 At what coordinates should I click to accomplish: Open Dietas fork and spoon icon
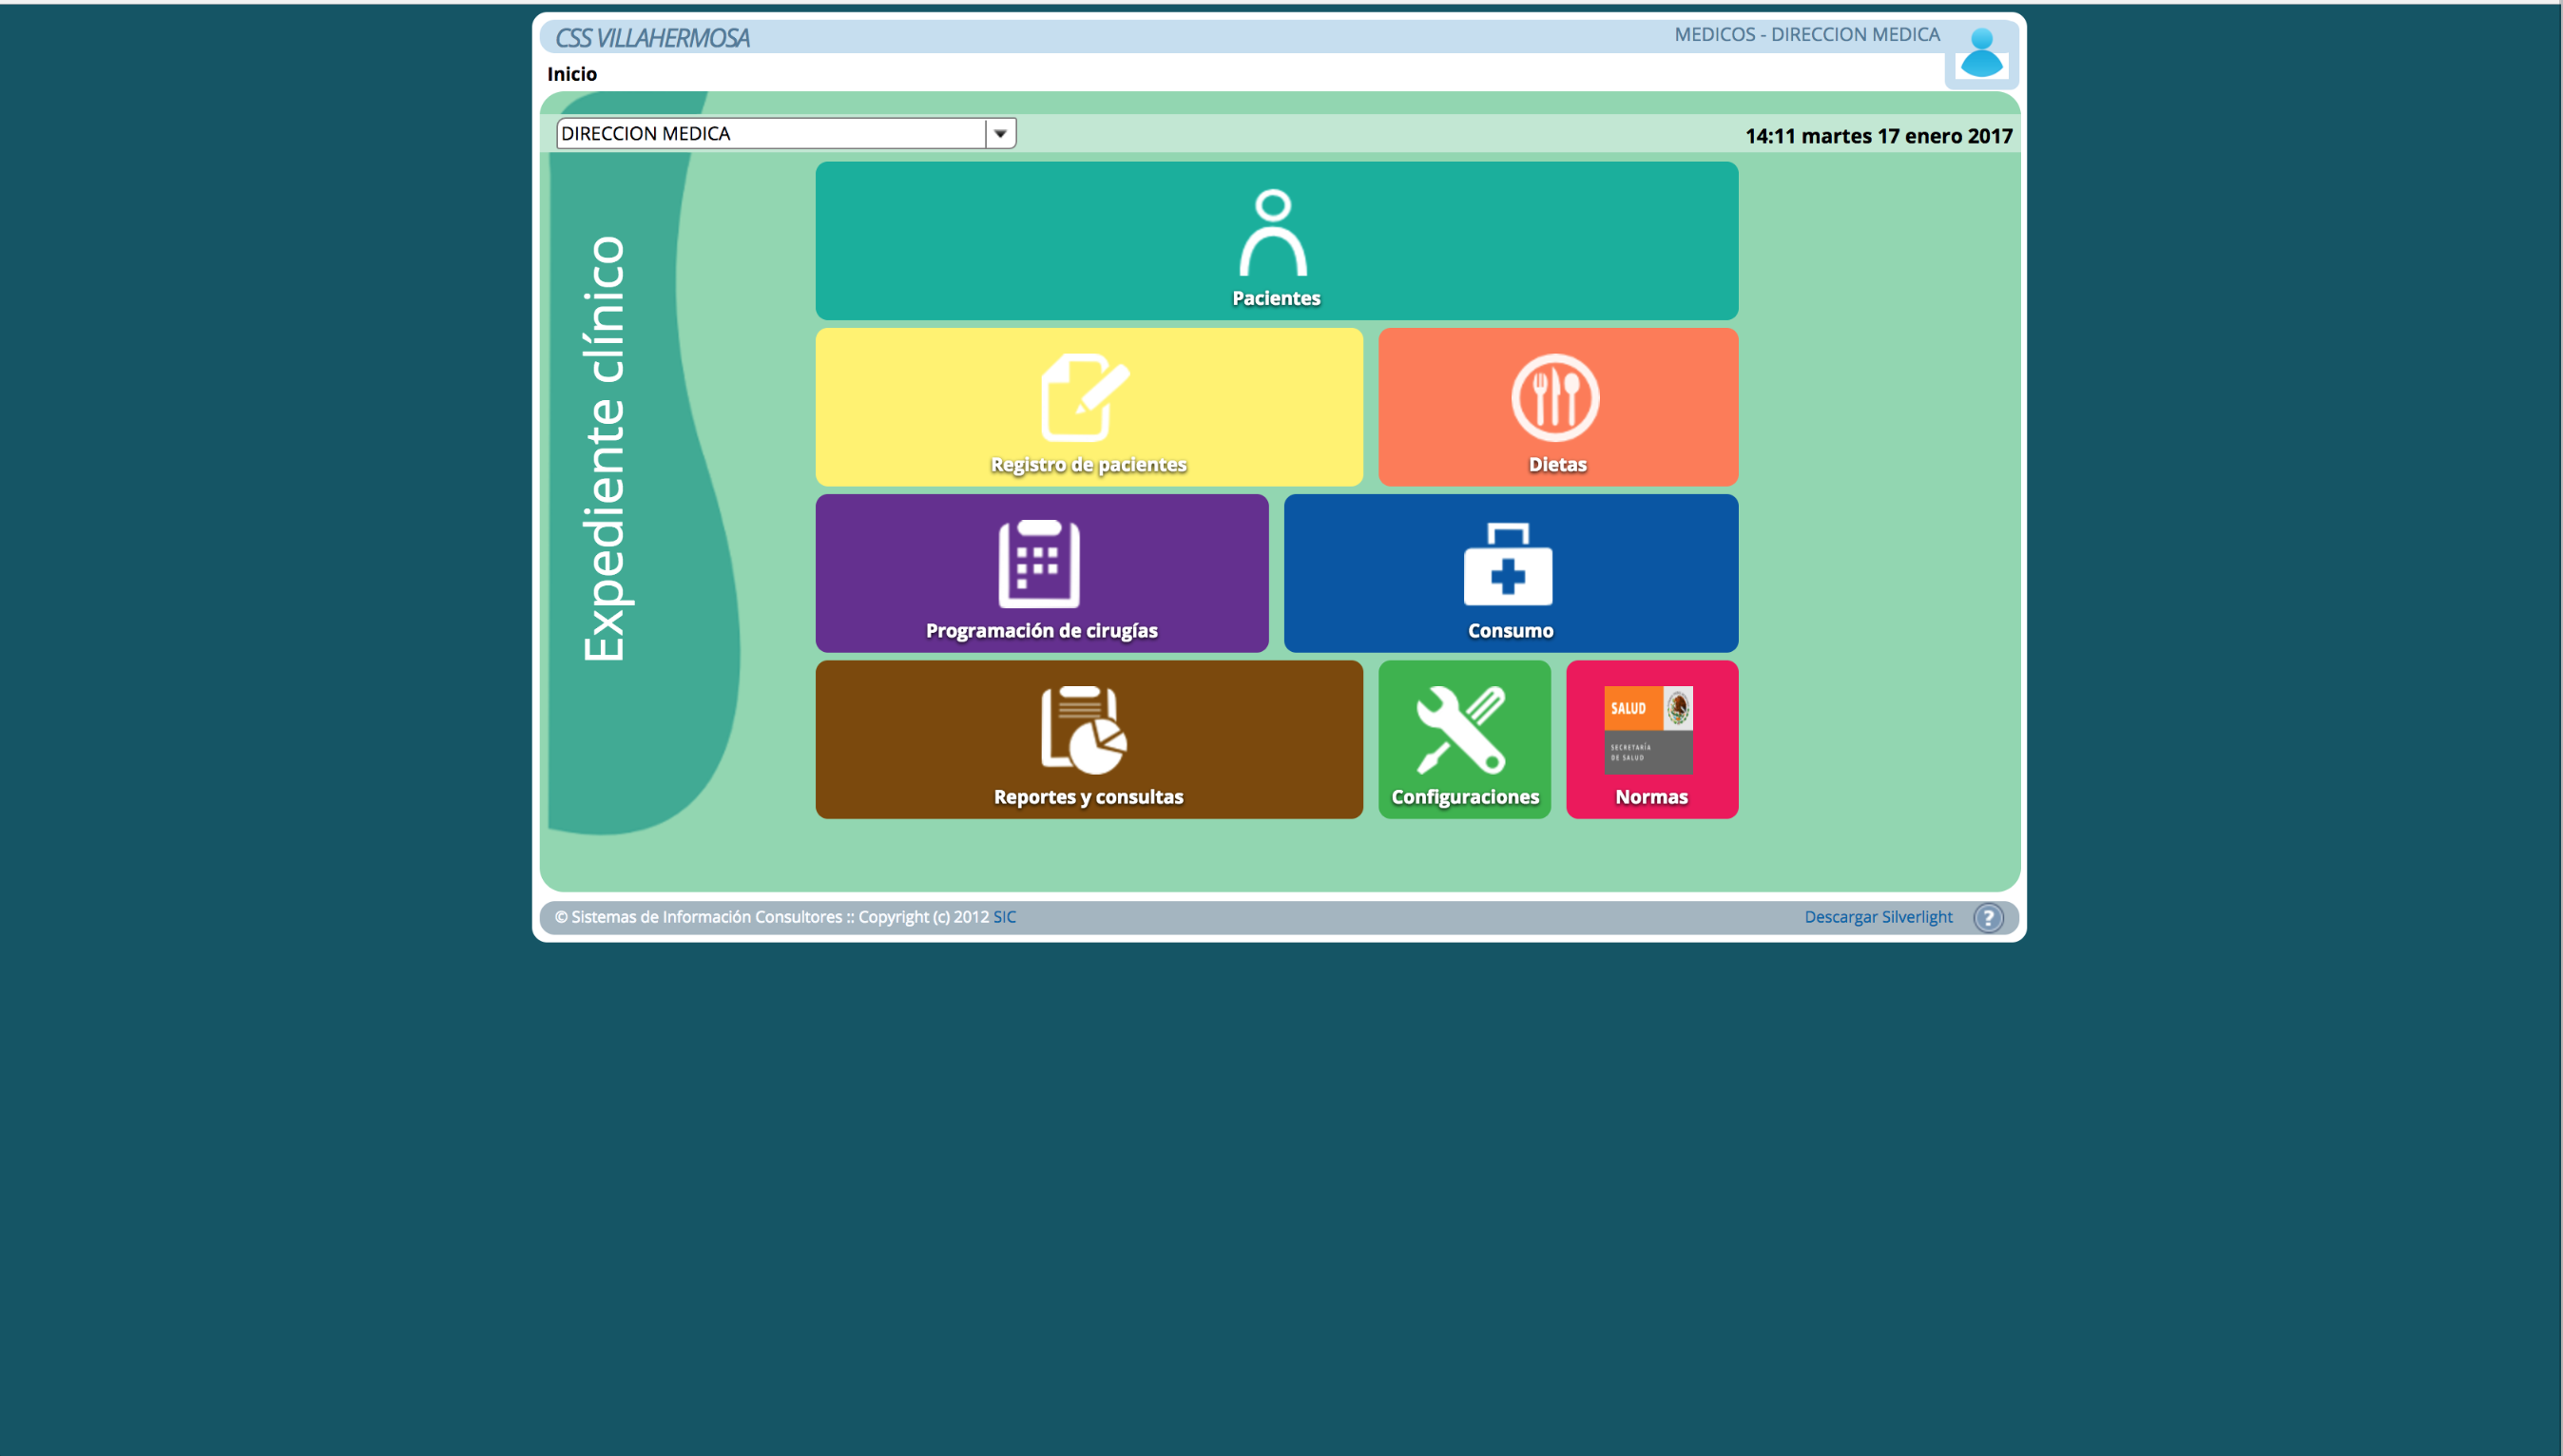point(1555,398)
